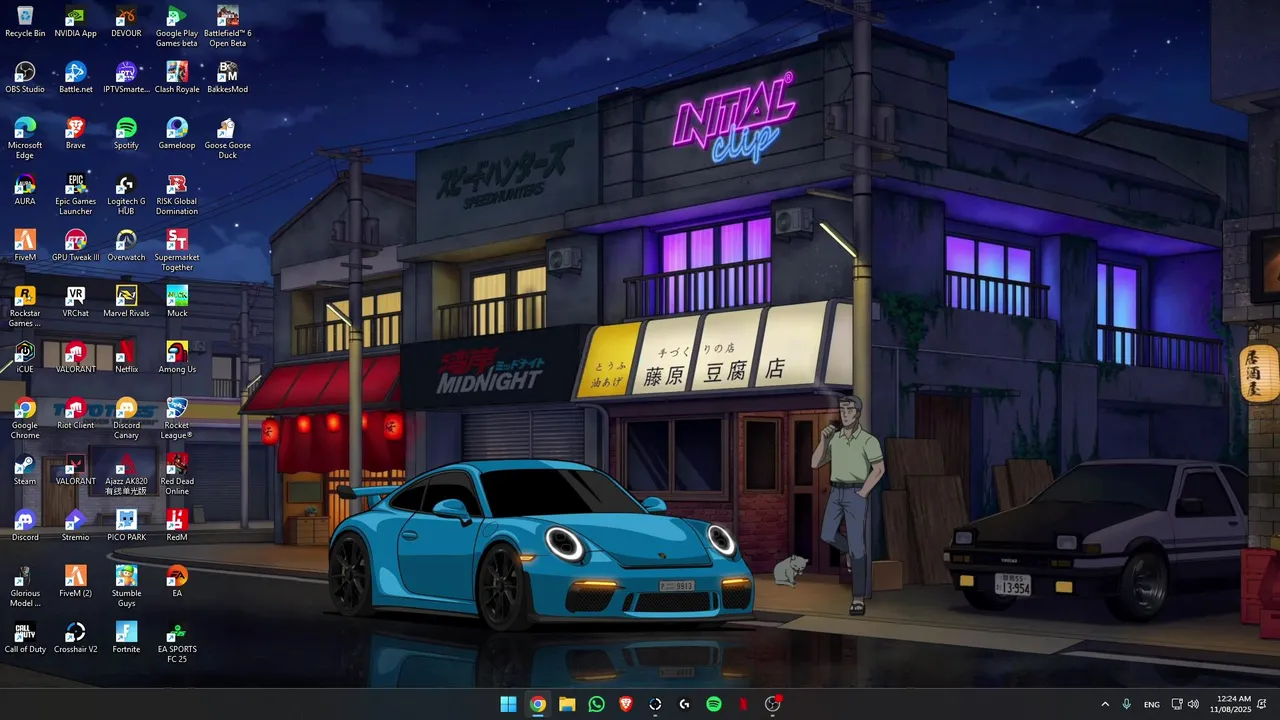
Task: Open the AURA desktop shortcut
Action: click(25, 190)
